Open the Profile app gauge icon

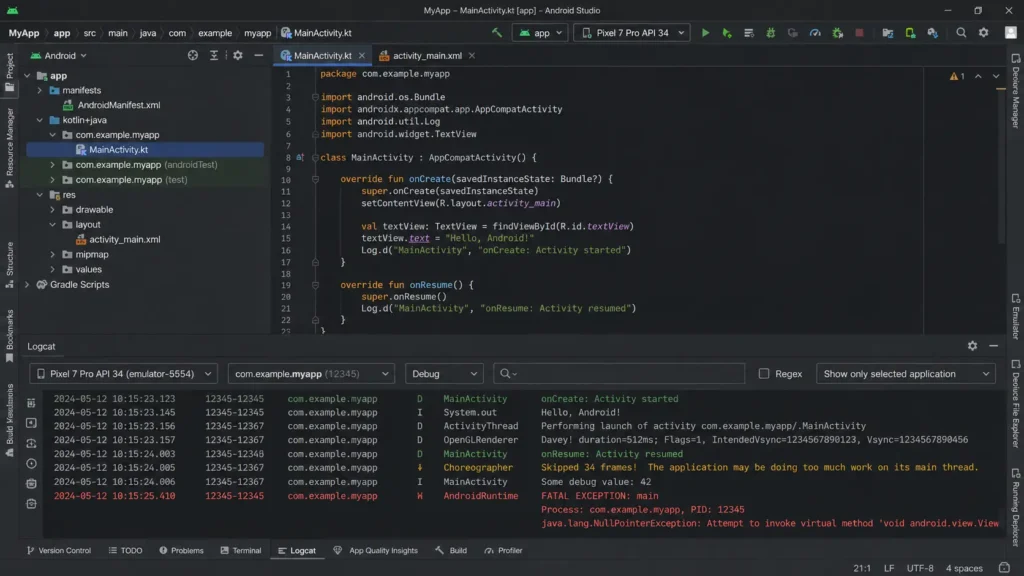[815, 33]
